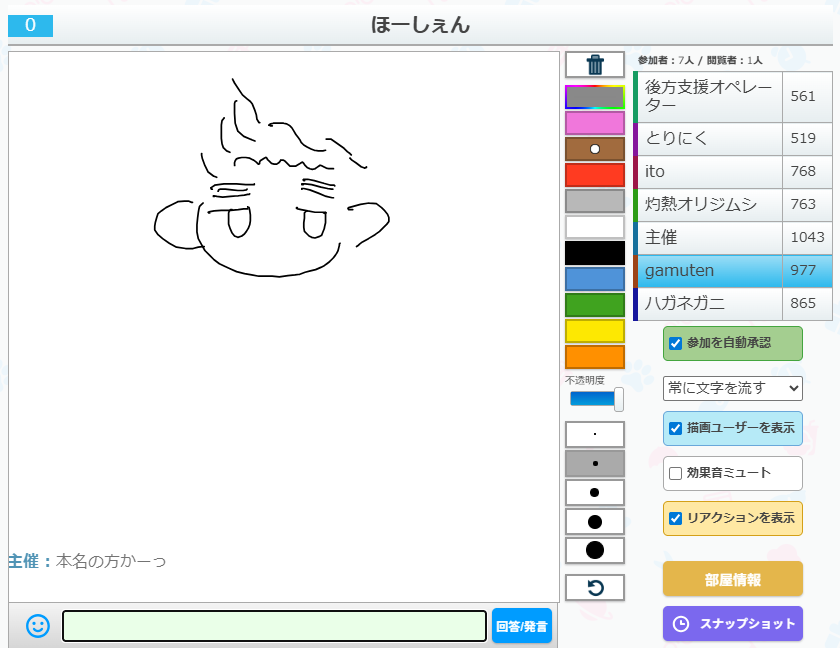Viewport: 840px width, 648px height.
Task: Select player 主催 in participant list
Action: (708, 238)
